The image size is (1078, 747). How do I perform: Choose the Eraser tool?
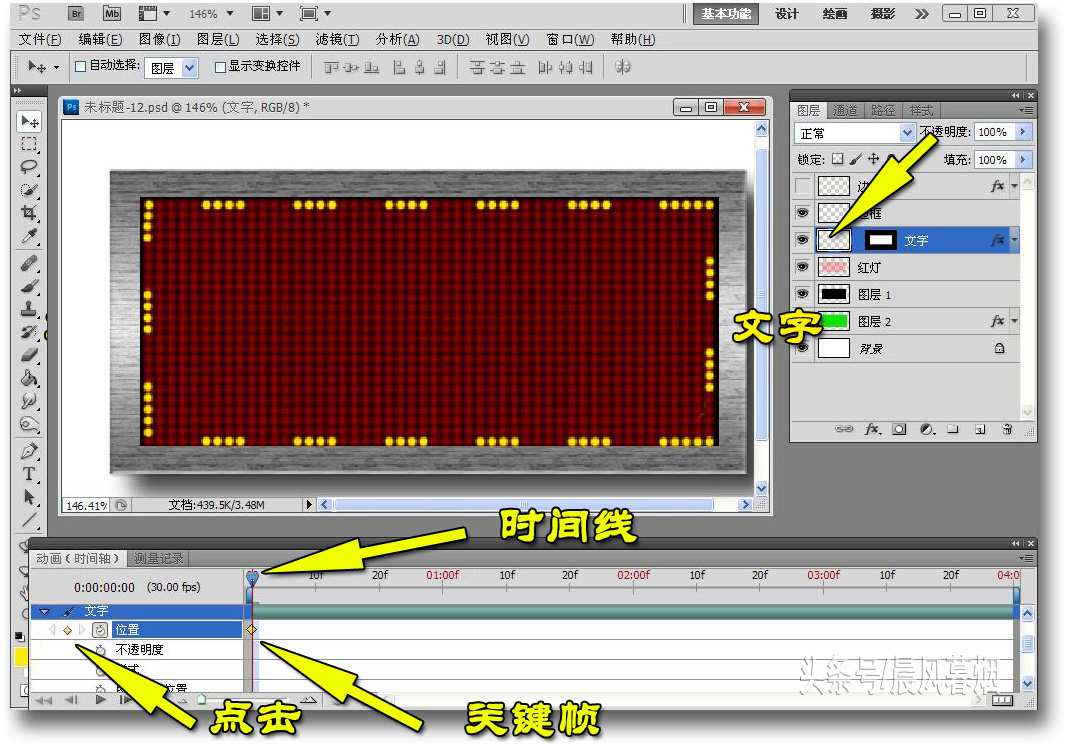click(x=29, y=354)
